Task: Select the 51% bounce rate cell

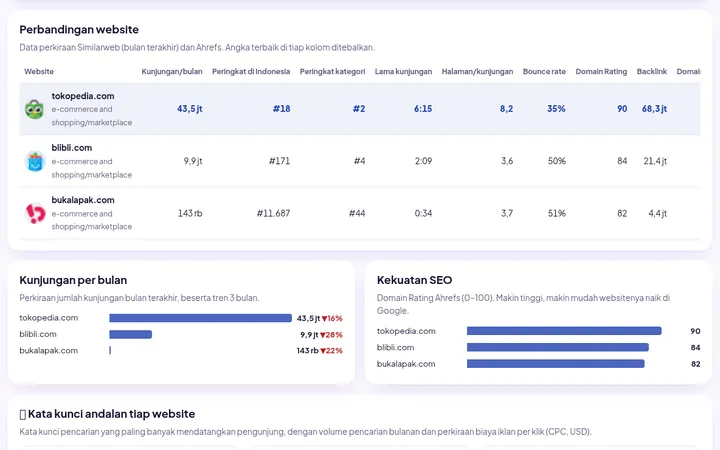Action: point(557,213)
